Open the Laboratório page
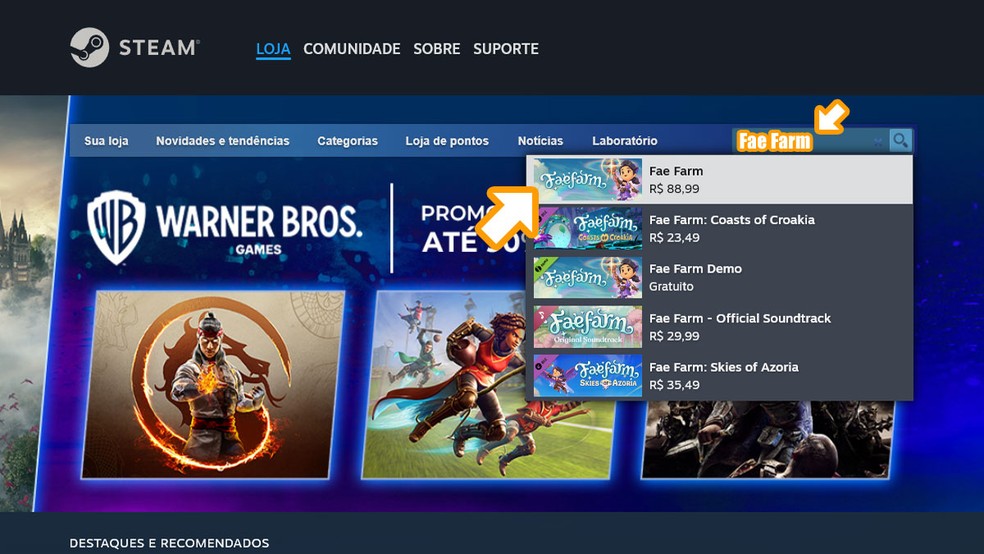The image size is (984, 554). 624,141
